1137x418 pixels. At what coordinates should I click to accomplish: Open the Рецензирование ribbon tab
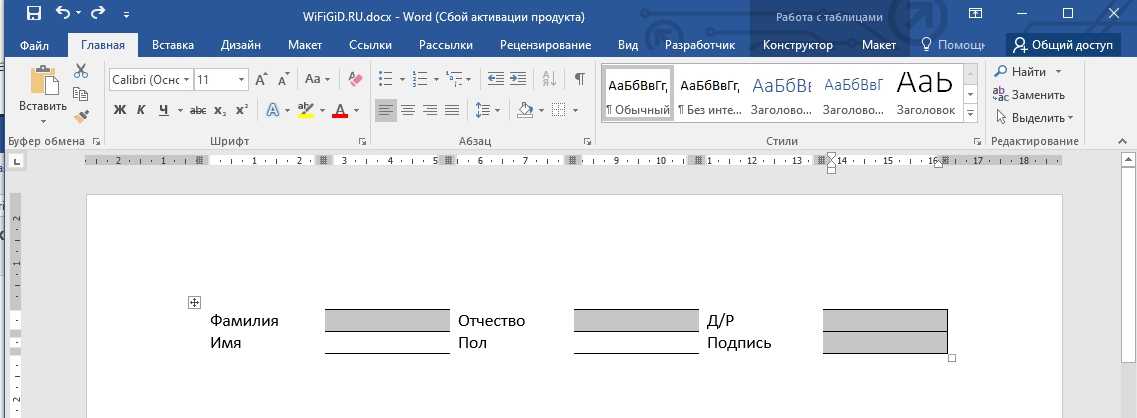[x=545, y=45]
